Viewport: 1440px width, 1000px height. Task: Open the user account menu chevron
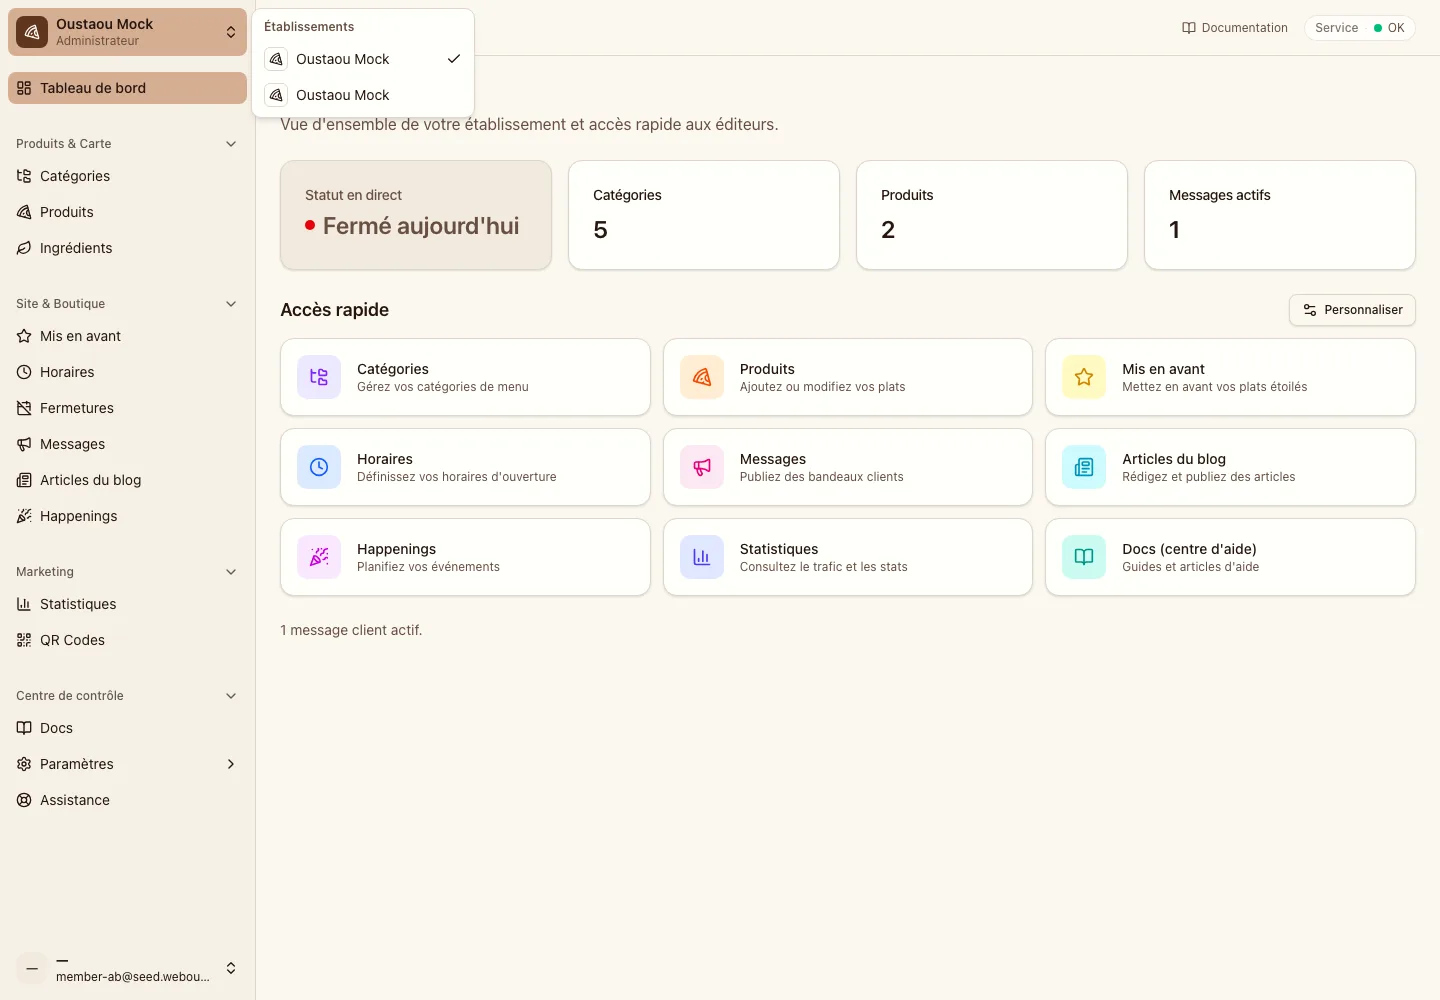(231, 968)
